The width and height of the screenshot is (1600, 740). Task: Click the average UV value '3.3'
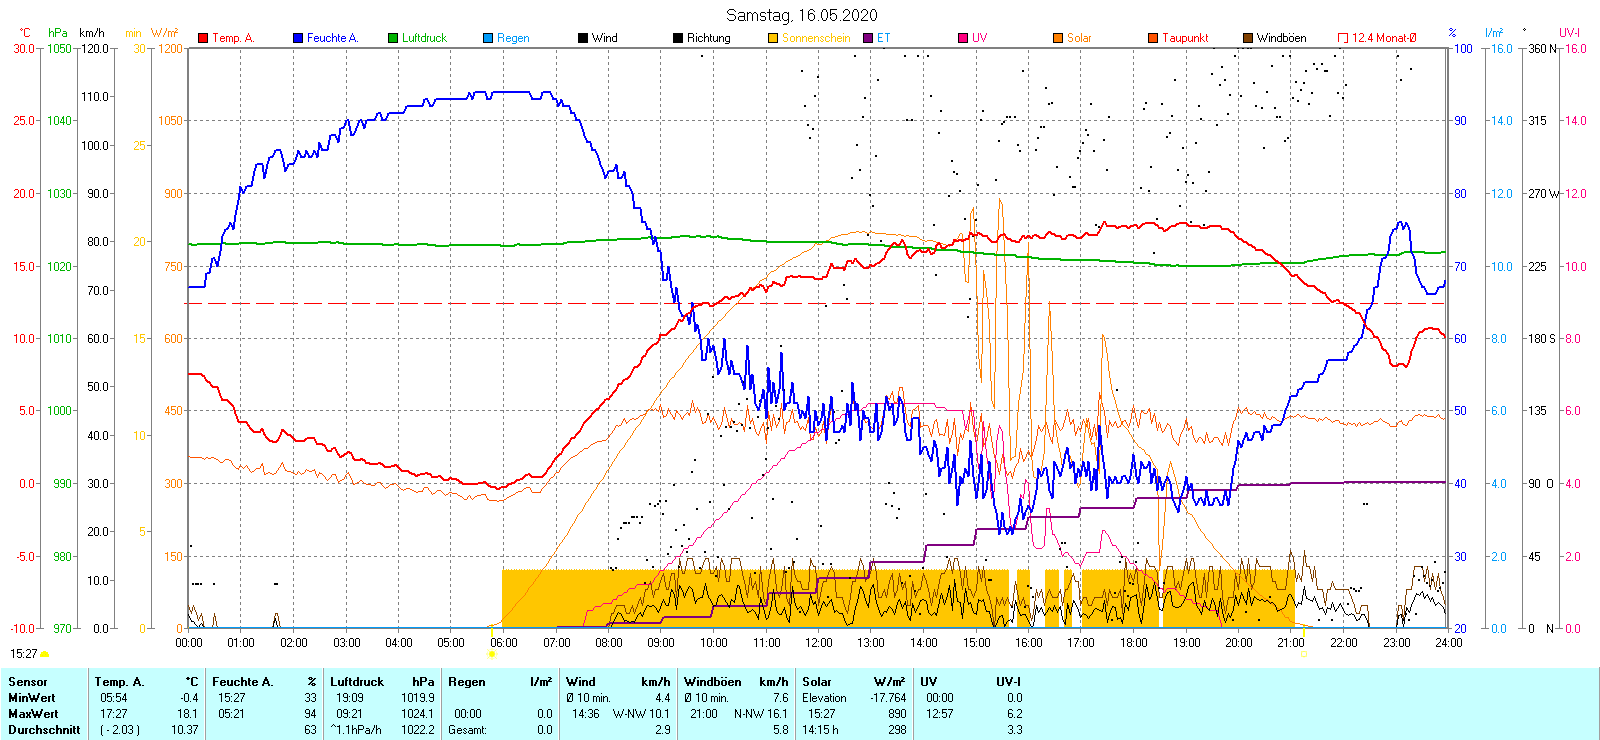pyautogui.click(x=1014, y=730)
